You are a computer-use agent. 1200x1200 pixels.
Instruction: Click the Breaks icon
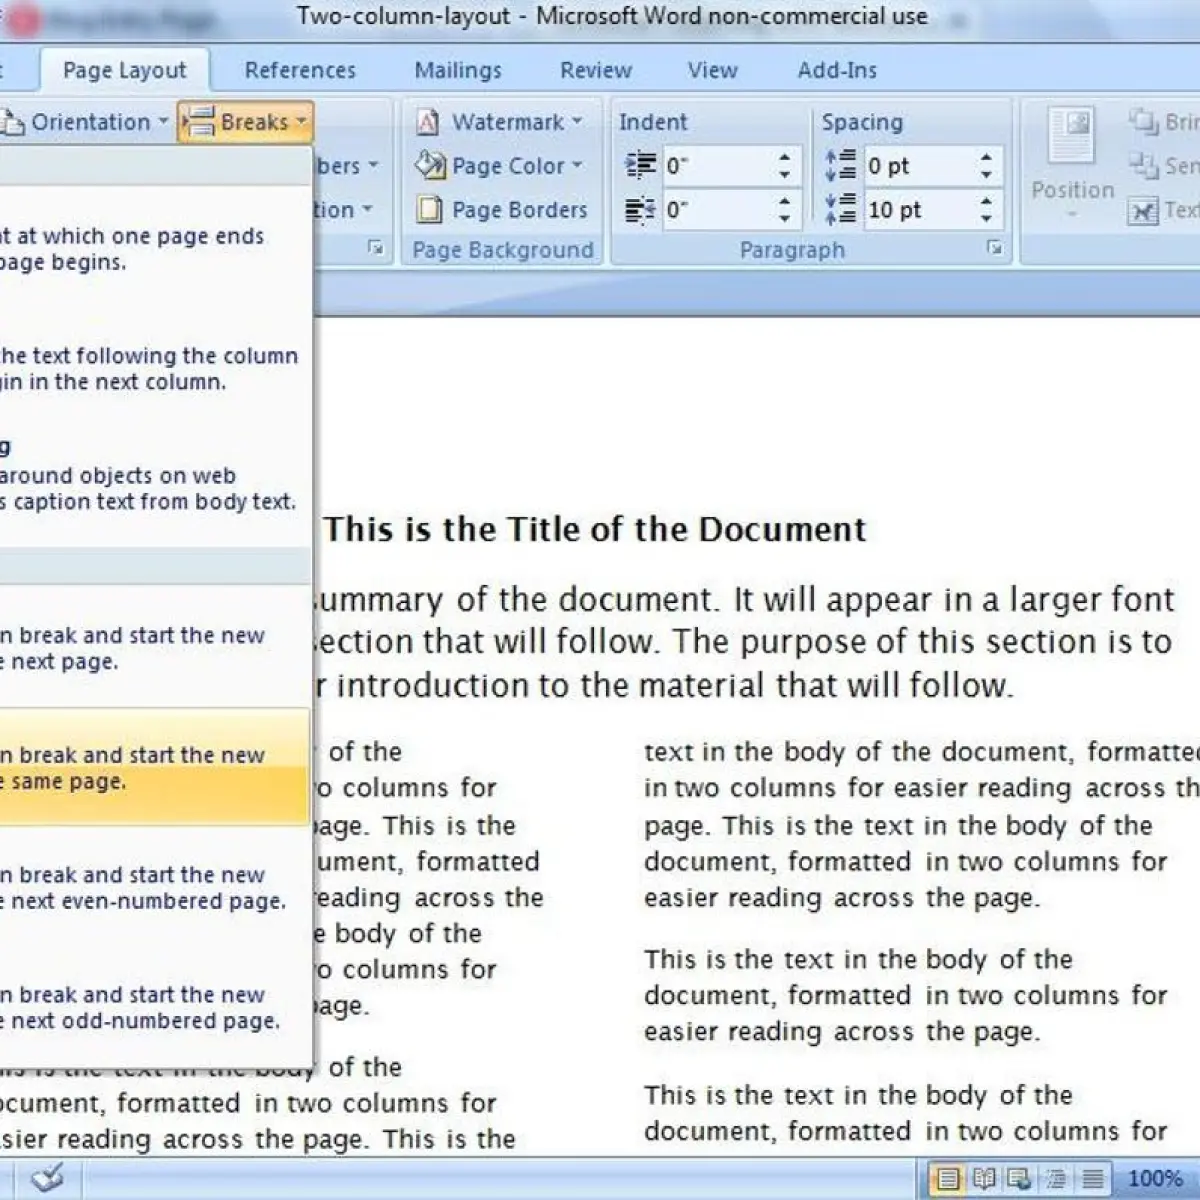(x=199, y=122)
